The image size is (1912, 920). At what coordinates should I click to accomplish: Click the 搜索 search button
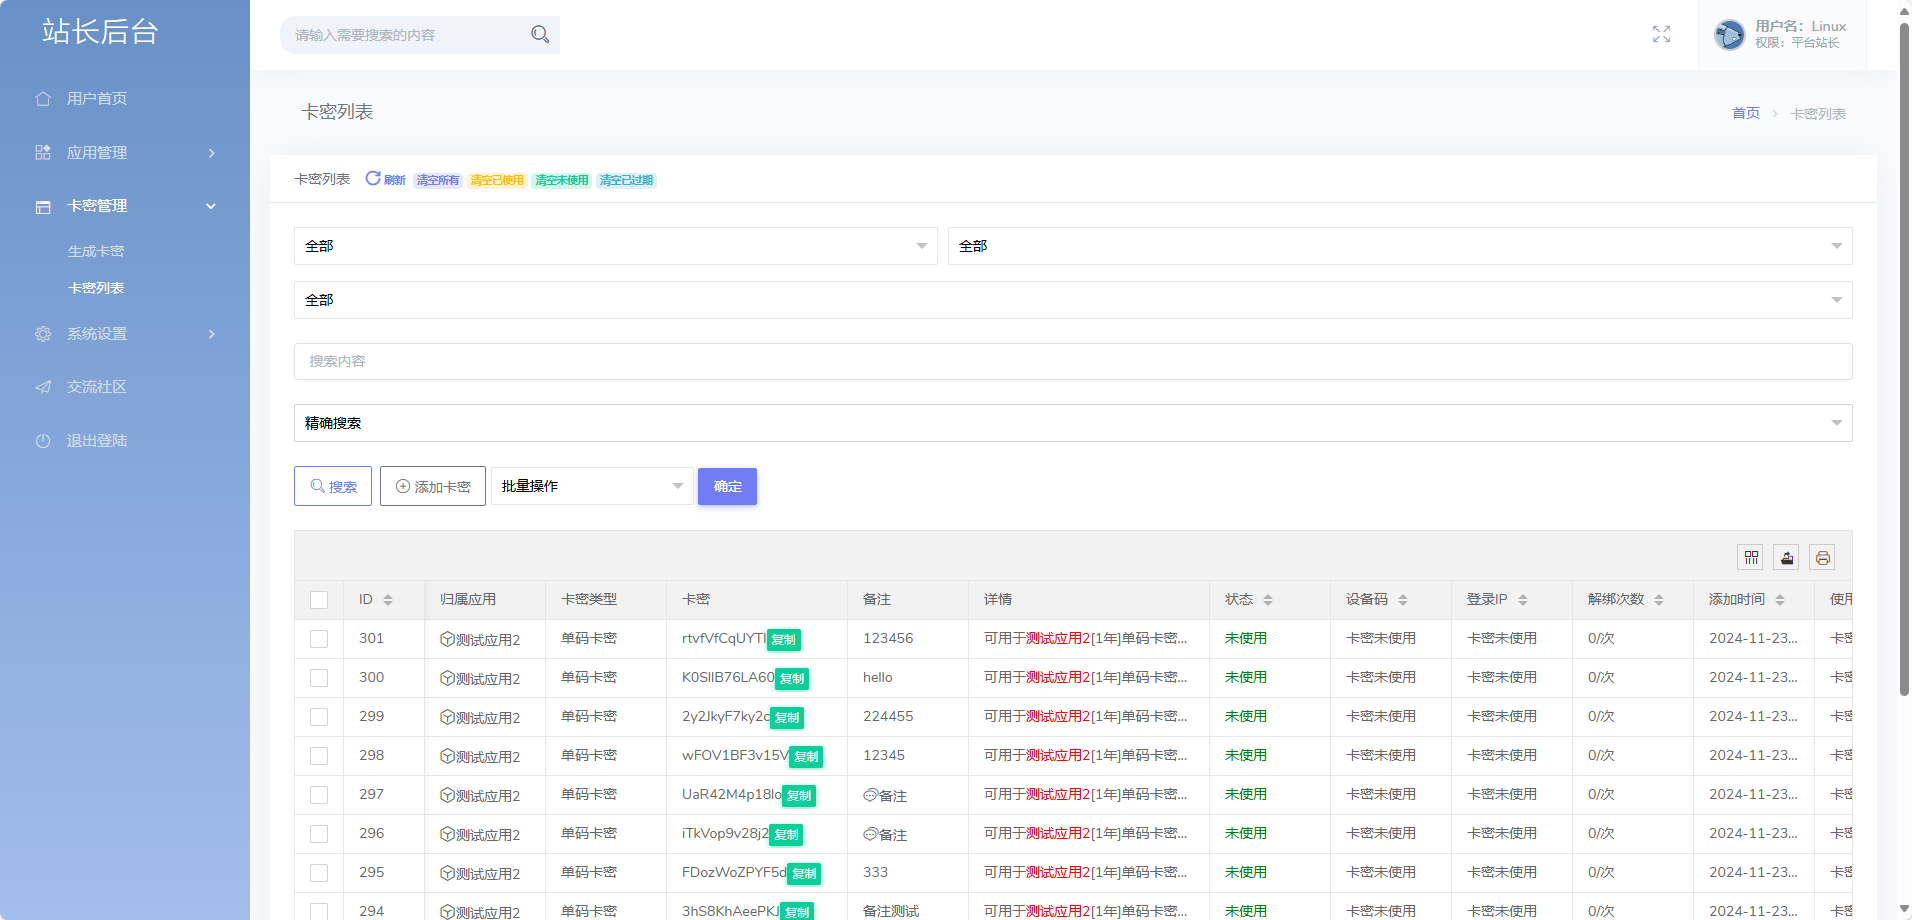[x=333, y=486]
